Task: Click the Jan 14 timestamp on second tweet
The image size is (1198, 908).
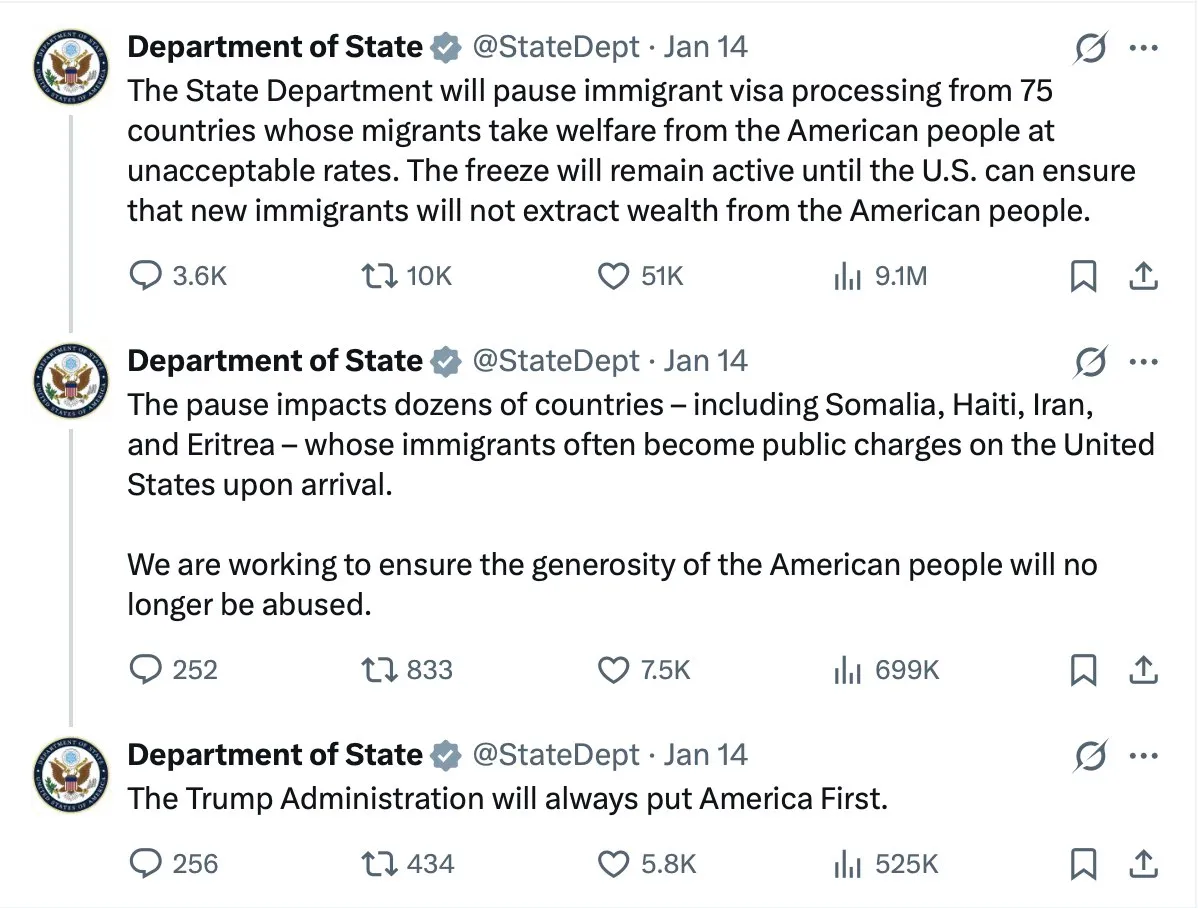Action: coord(706,361)
